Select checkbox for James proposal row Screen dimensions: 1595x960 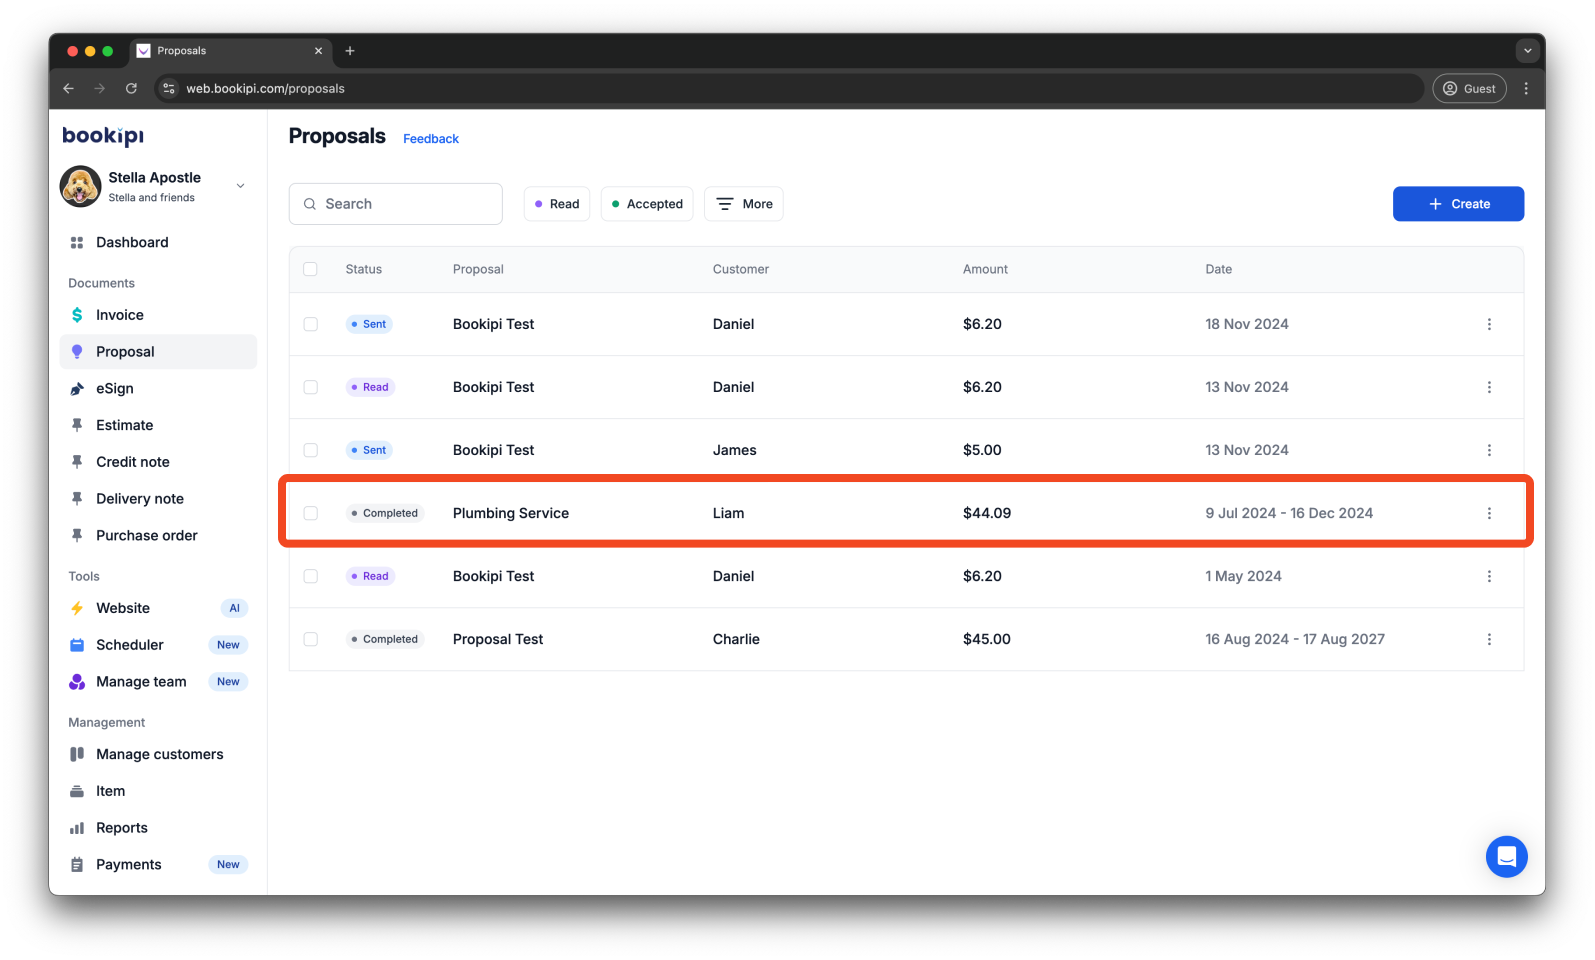pos(310,450)
